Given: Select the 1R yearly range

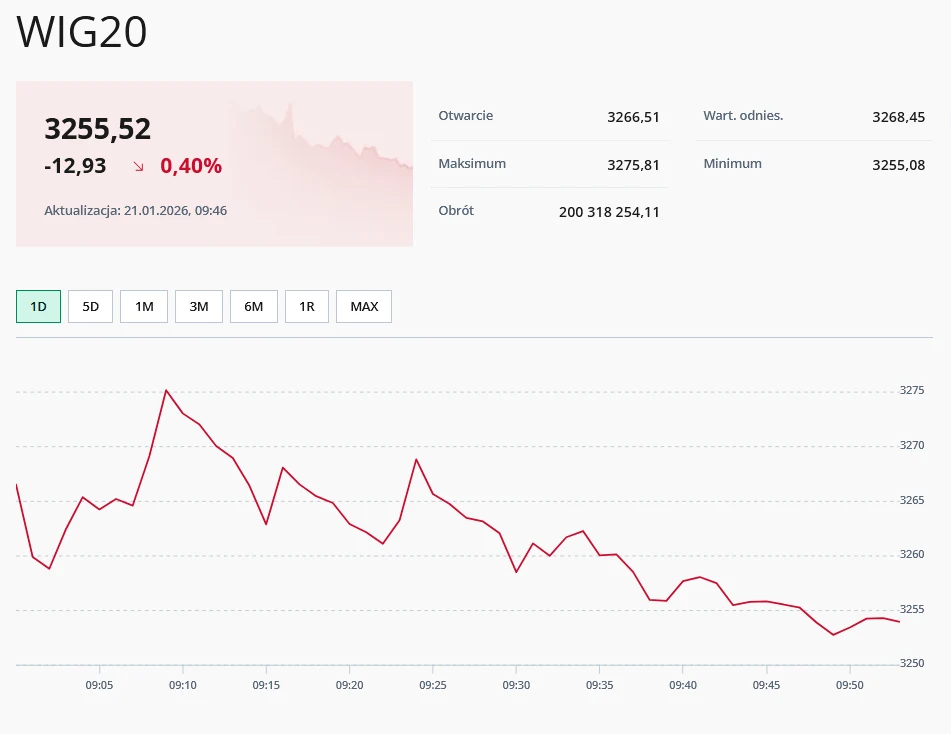Looking at the screenshot, I should pos(306,307).
